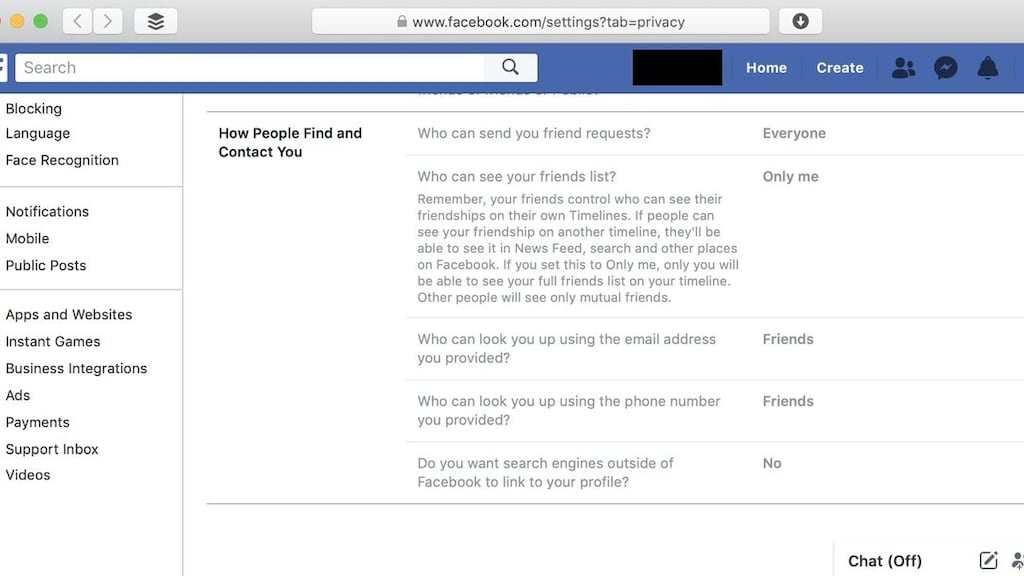Open the Ads settings section
Image resolution: width=1024 pixels, height=576 pixels.
[x=18, y=395]
